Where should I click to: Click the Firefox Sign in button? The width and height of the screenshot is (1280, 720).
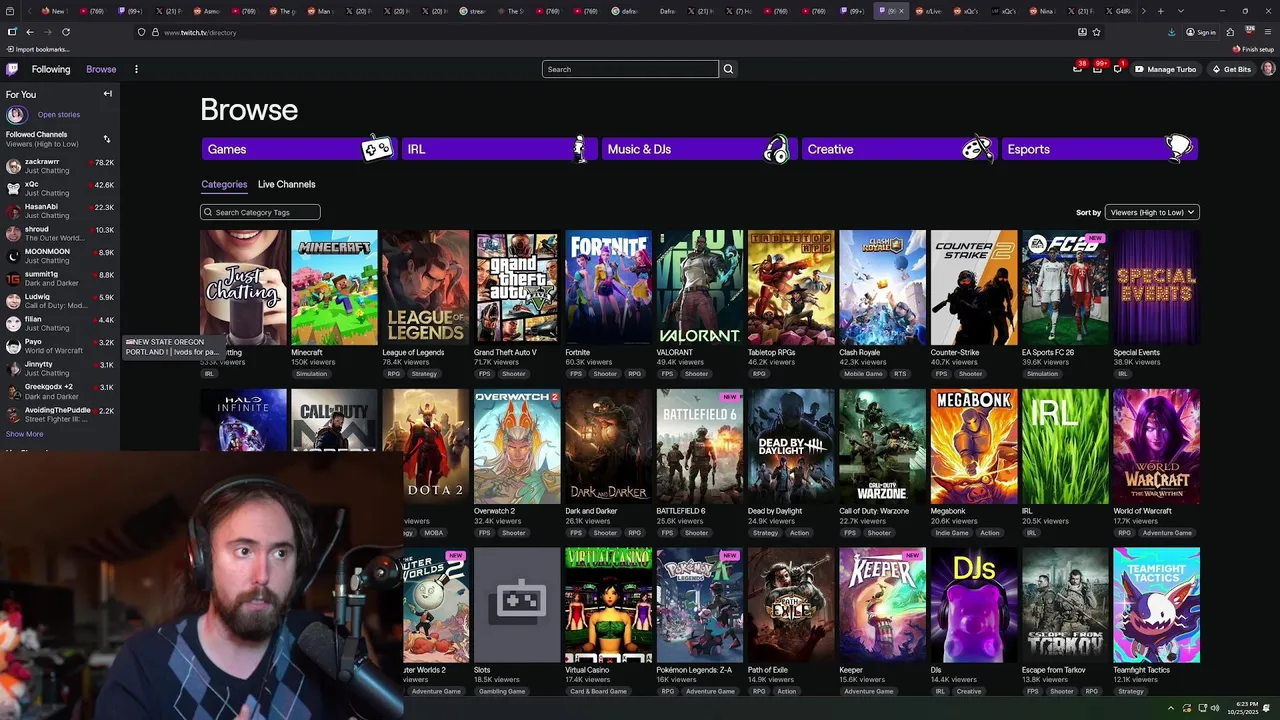pos(1201,32)
